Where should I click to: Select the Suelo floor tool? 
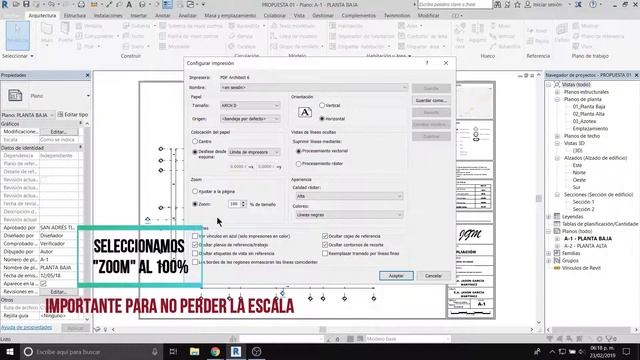136,46
